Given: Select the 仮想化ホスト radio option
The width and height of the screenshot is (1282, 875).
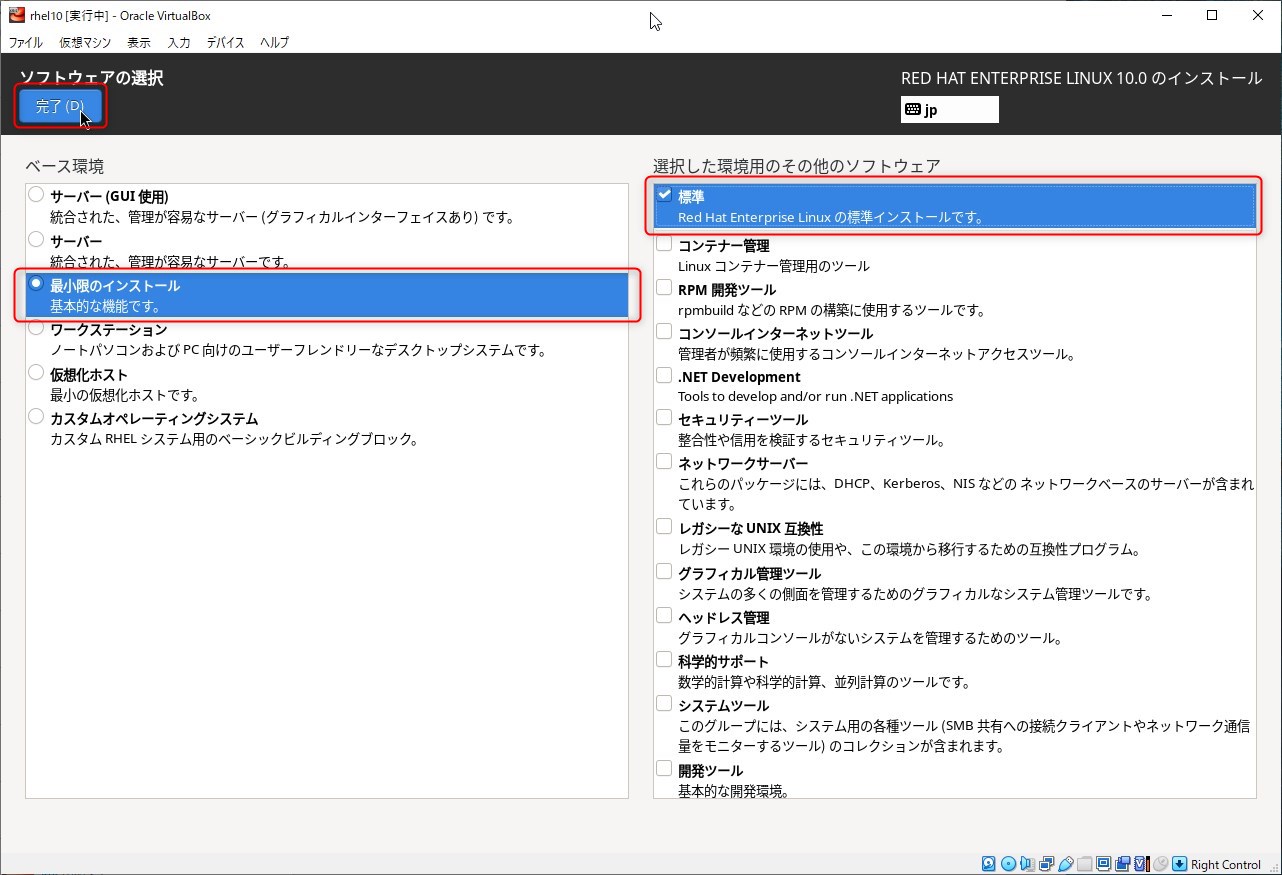Looking at the screenshot, I should [x=36, y=373].
